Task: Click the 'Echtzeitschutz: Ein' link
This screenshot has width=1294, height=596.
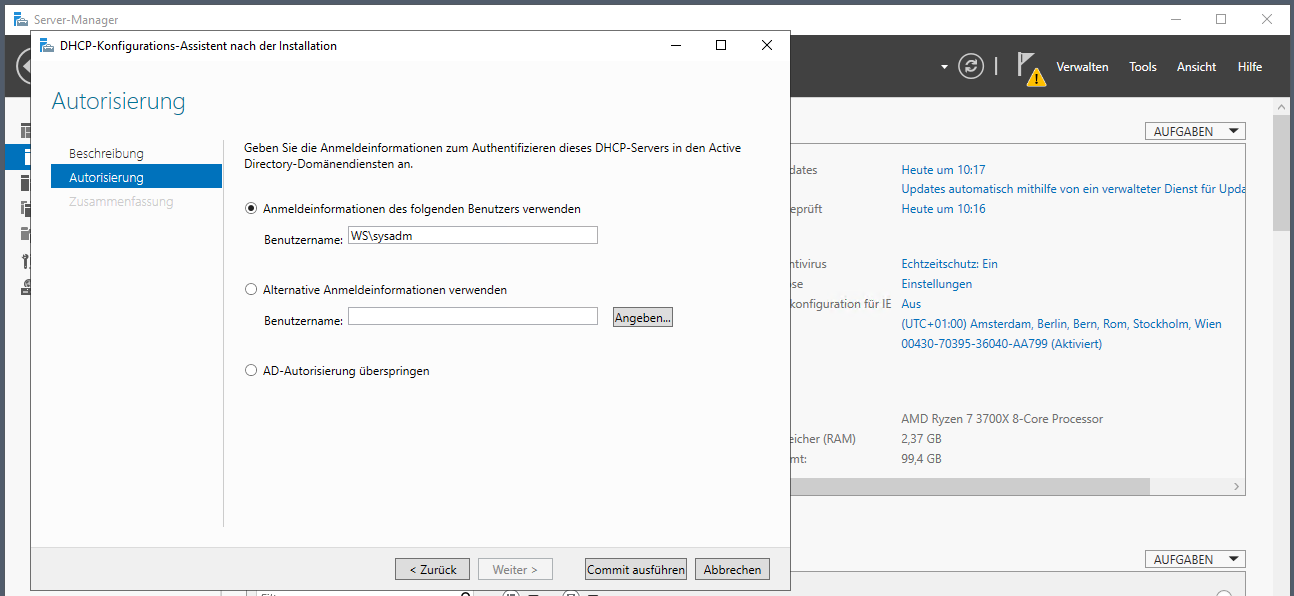Action: click(949, 263)
